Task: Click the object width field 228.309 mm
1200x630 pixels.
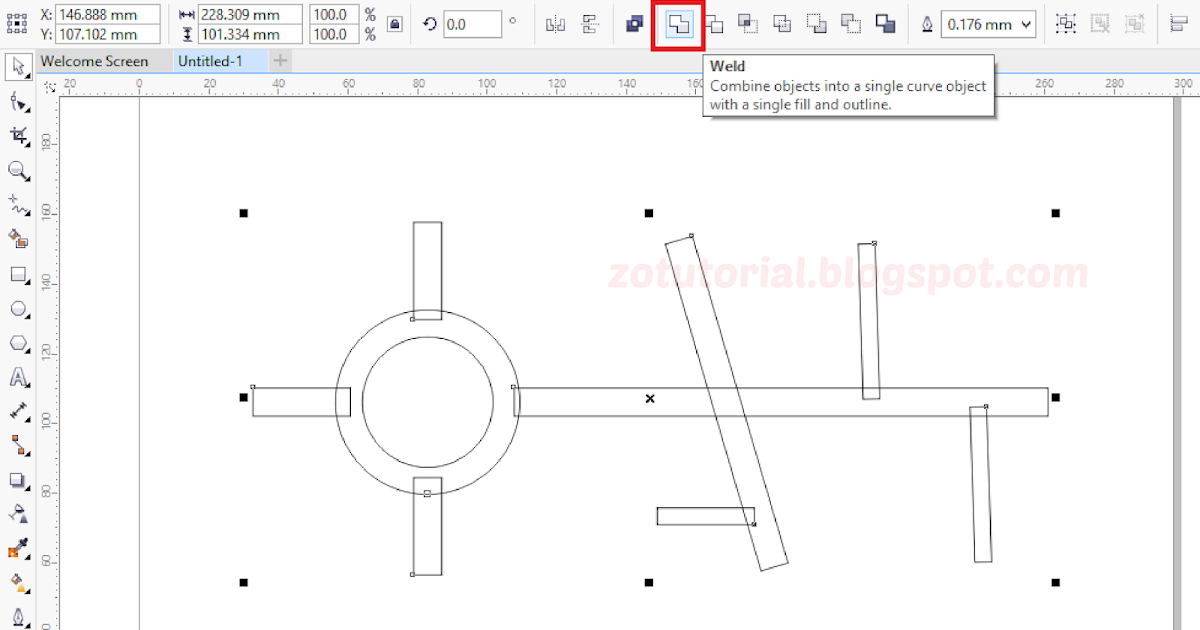Action: 250,15
